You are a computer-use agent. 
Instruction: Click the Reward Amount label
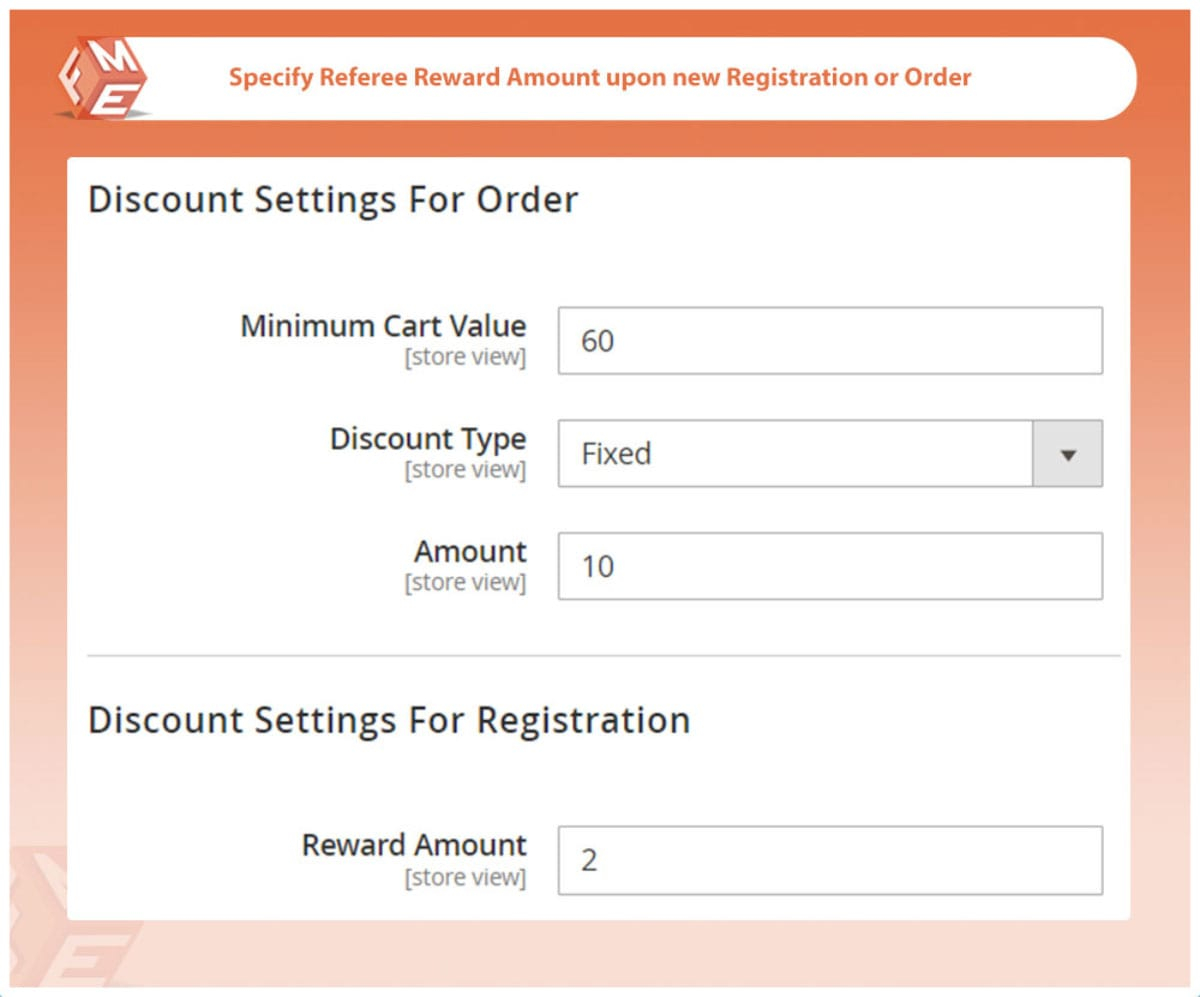414,845
